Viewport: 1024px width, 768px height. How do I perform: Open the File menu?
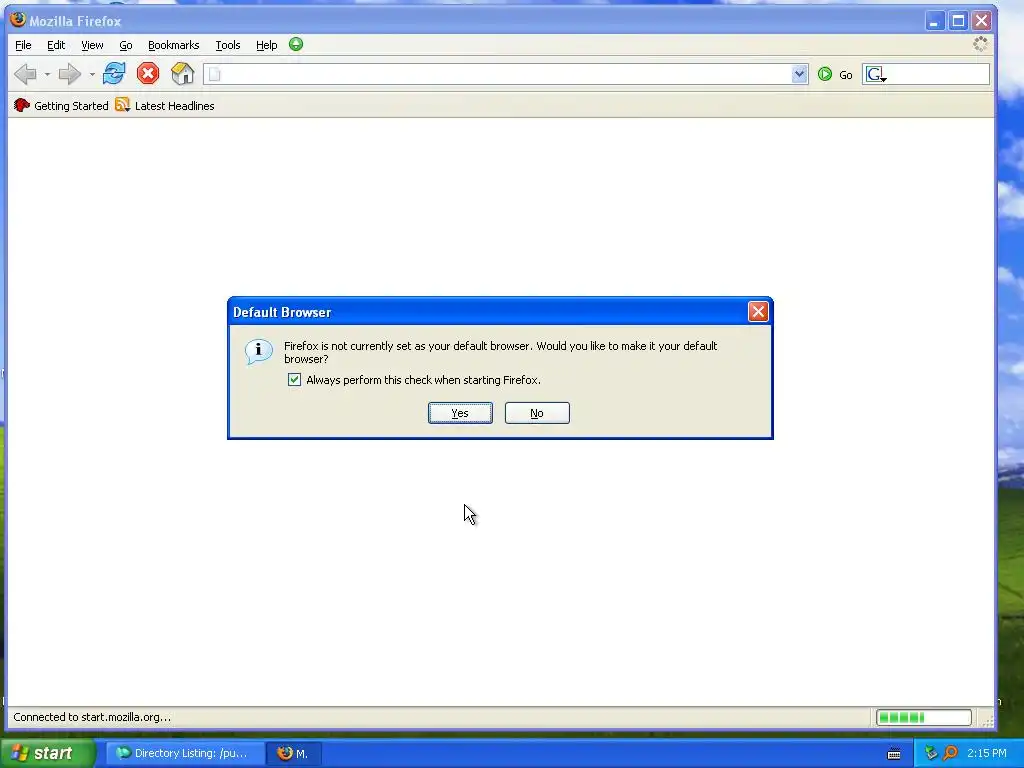(23, 45)
